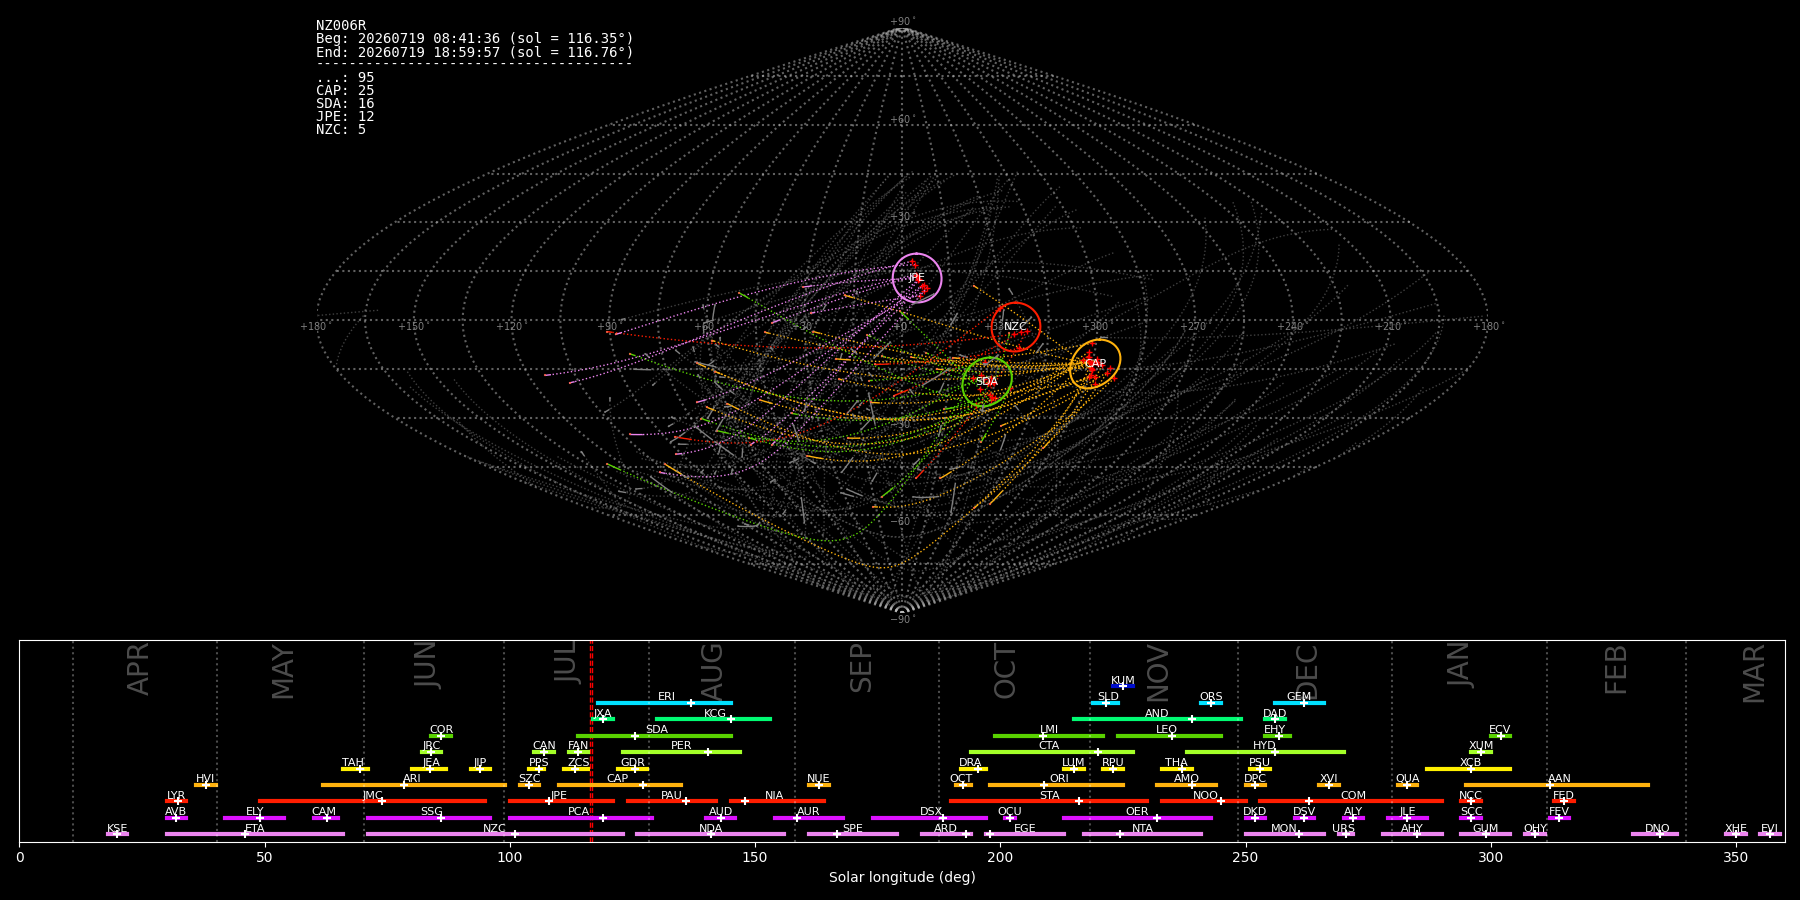Pick the orange CAP radiant circle on sky map

point(1095,364)
